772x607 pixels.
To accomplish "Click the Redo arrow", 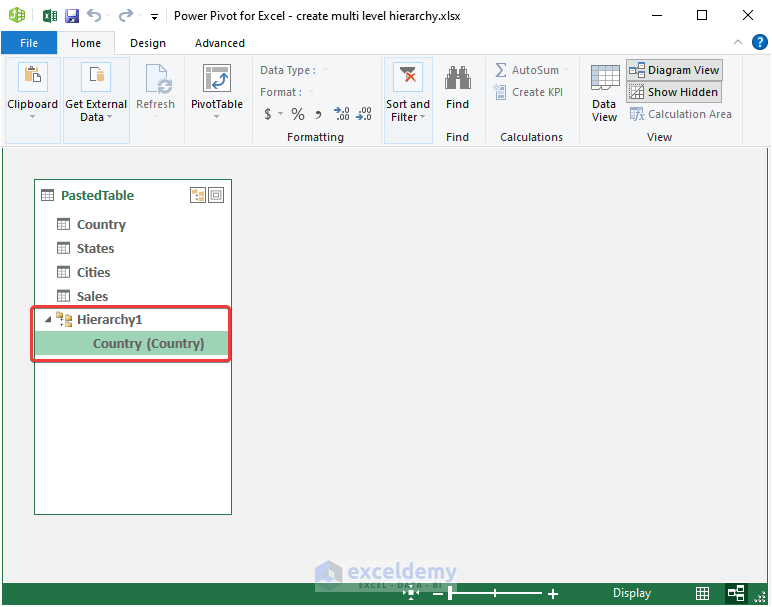I will pos(126,16).
